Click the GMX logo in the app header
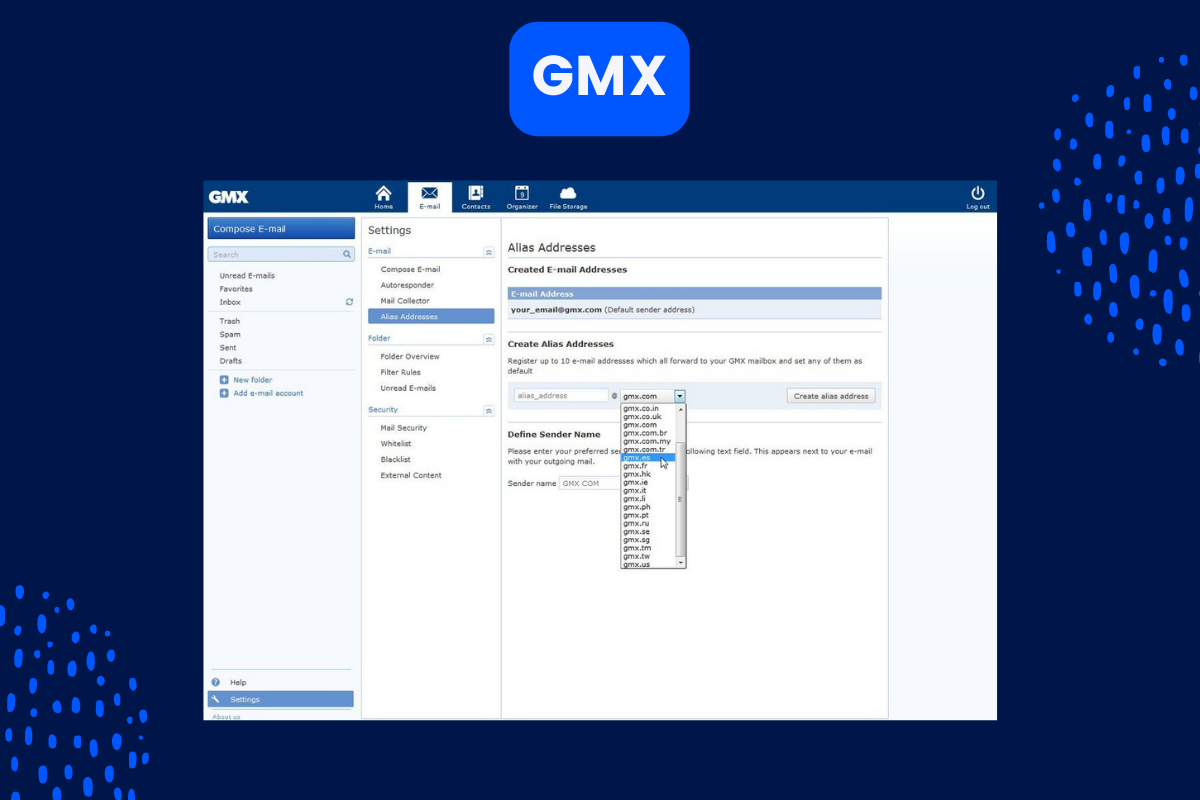1200x800 pixels. click(228, 197)
